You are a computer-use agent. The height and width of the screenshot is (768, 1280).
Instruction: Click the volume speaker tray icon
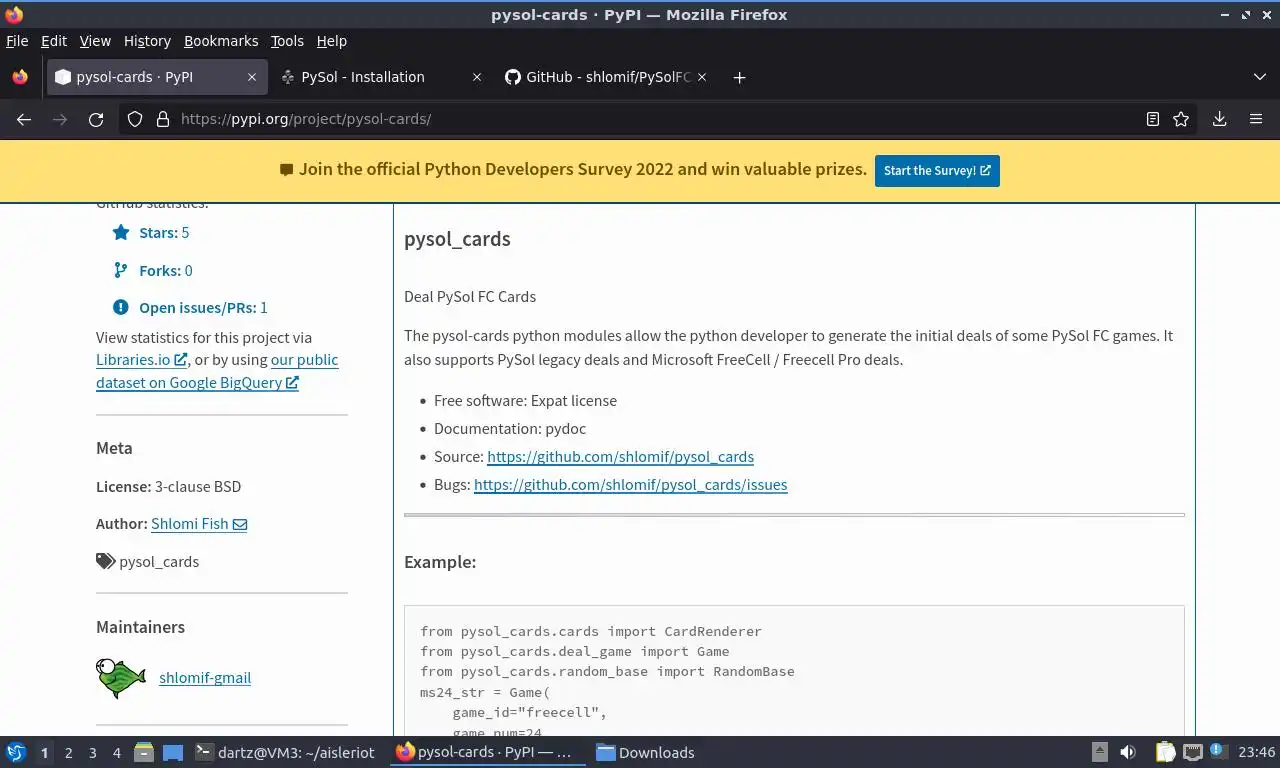(x=1128, y=752)
